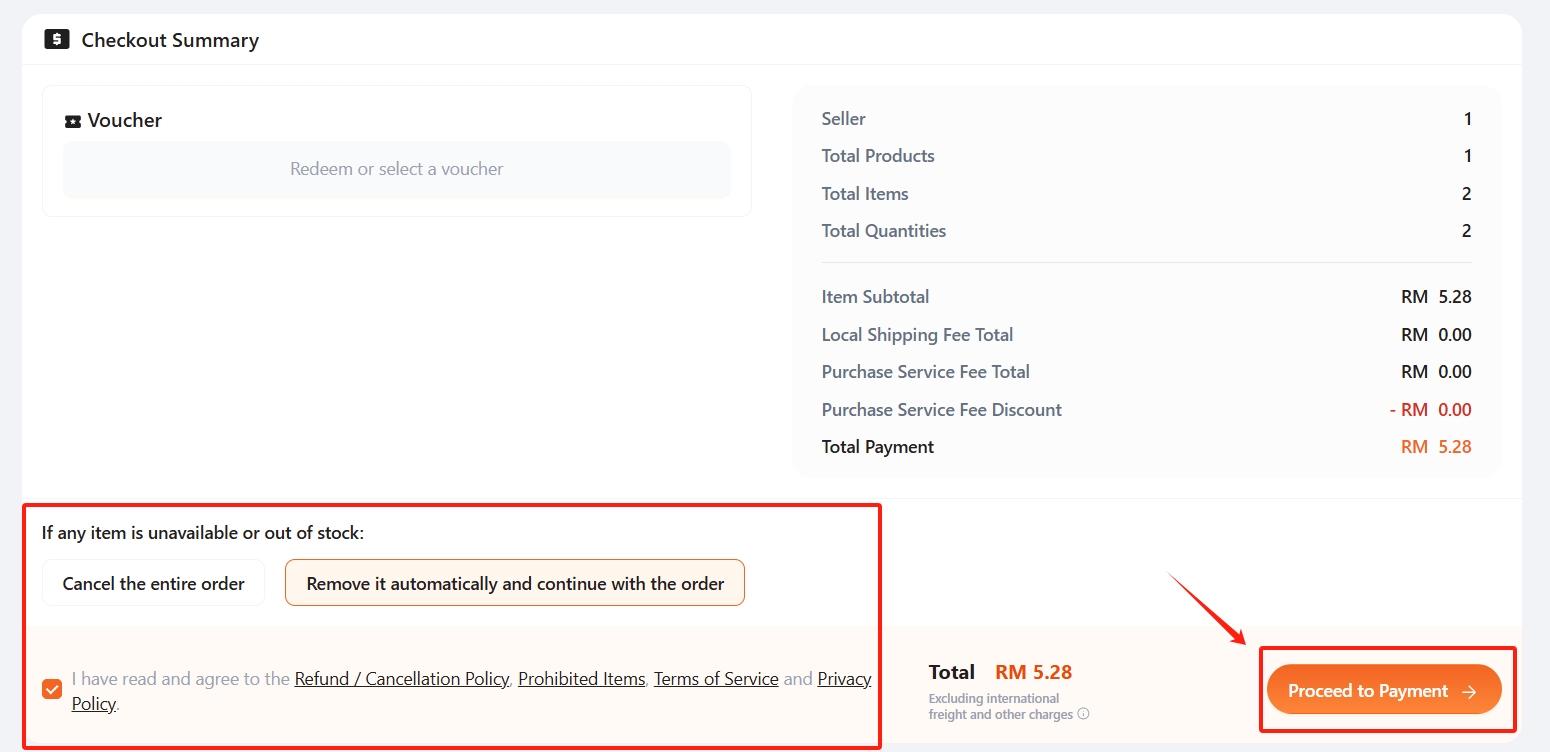View the Terms of Service link
Screen dimensions: 1550x752
(716, 679)
